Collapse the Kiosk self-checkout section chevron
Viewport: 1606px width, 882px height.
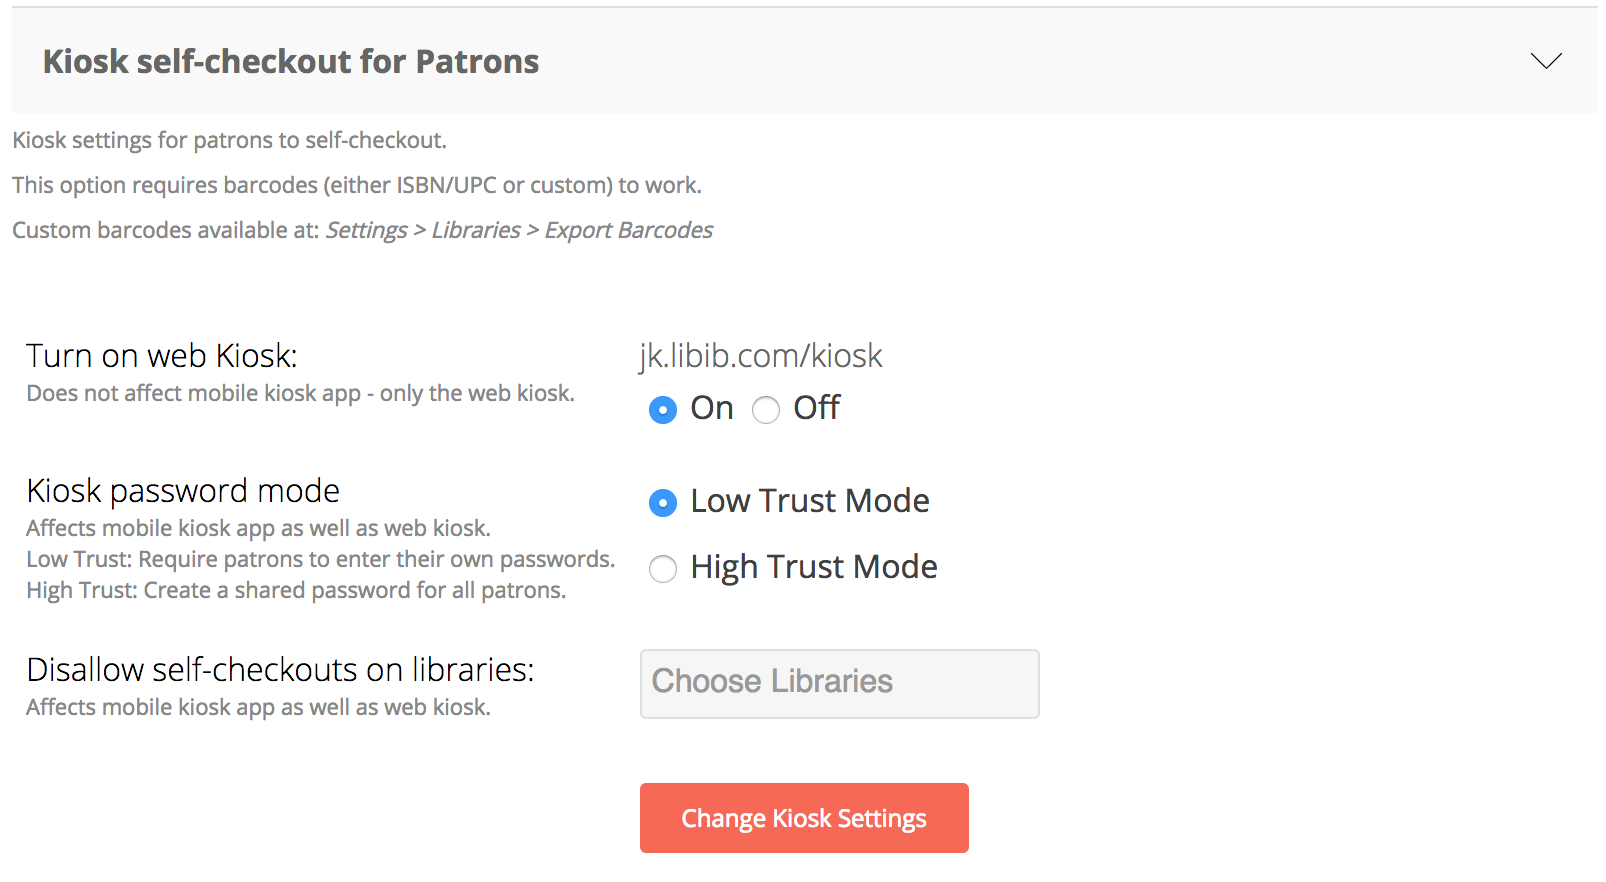(1545, 61)
